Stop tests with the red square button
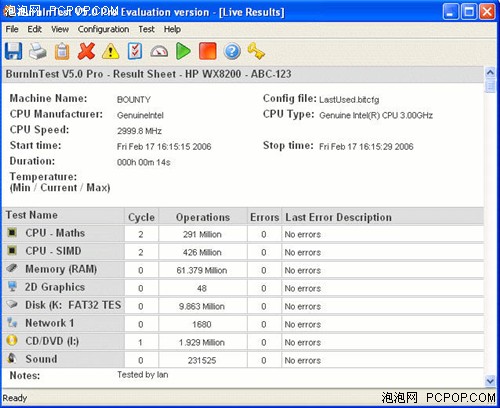The image size is (500, 408). tap(208, 51)
